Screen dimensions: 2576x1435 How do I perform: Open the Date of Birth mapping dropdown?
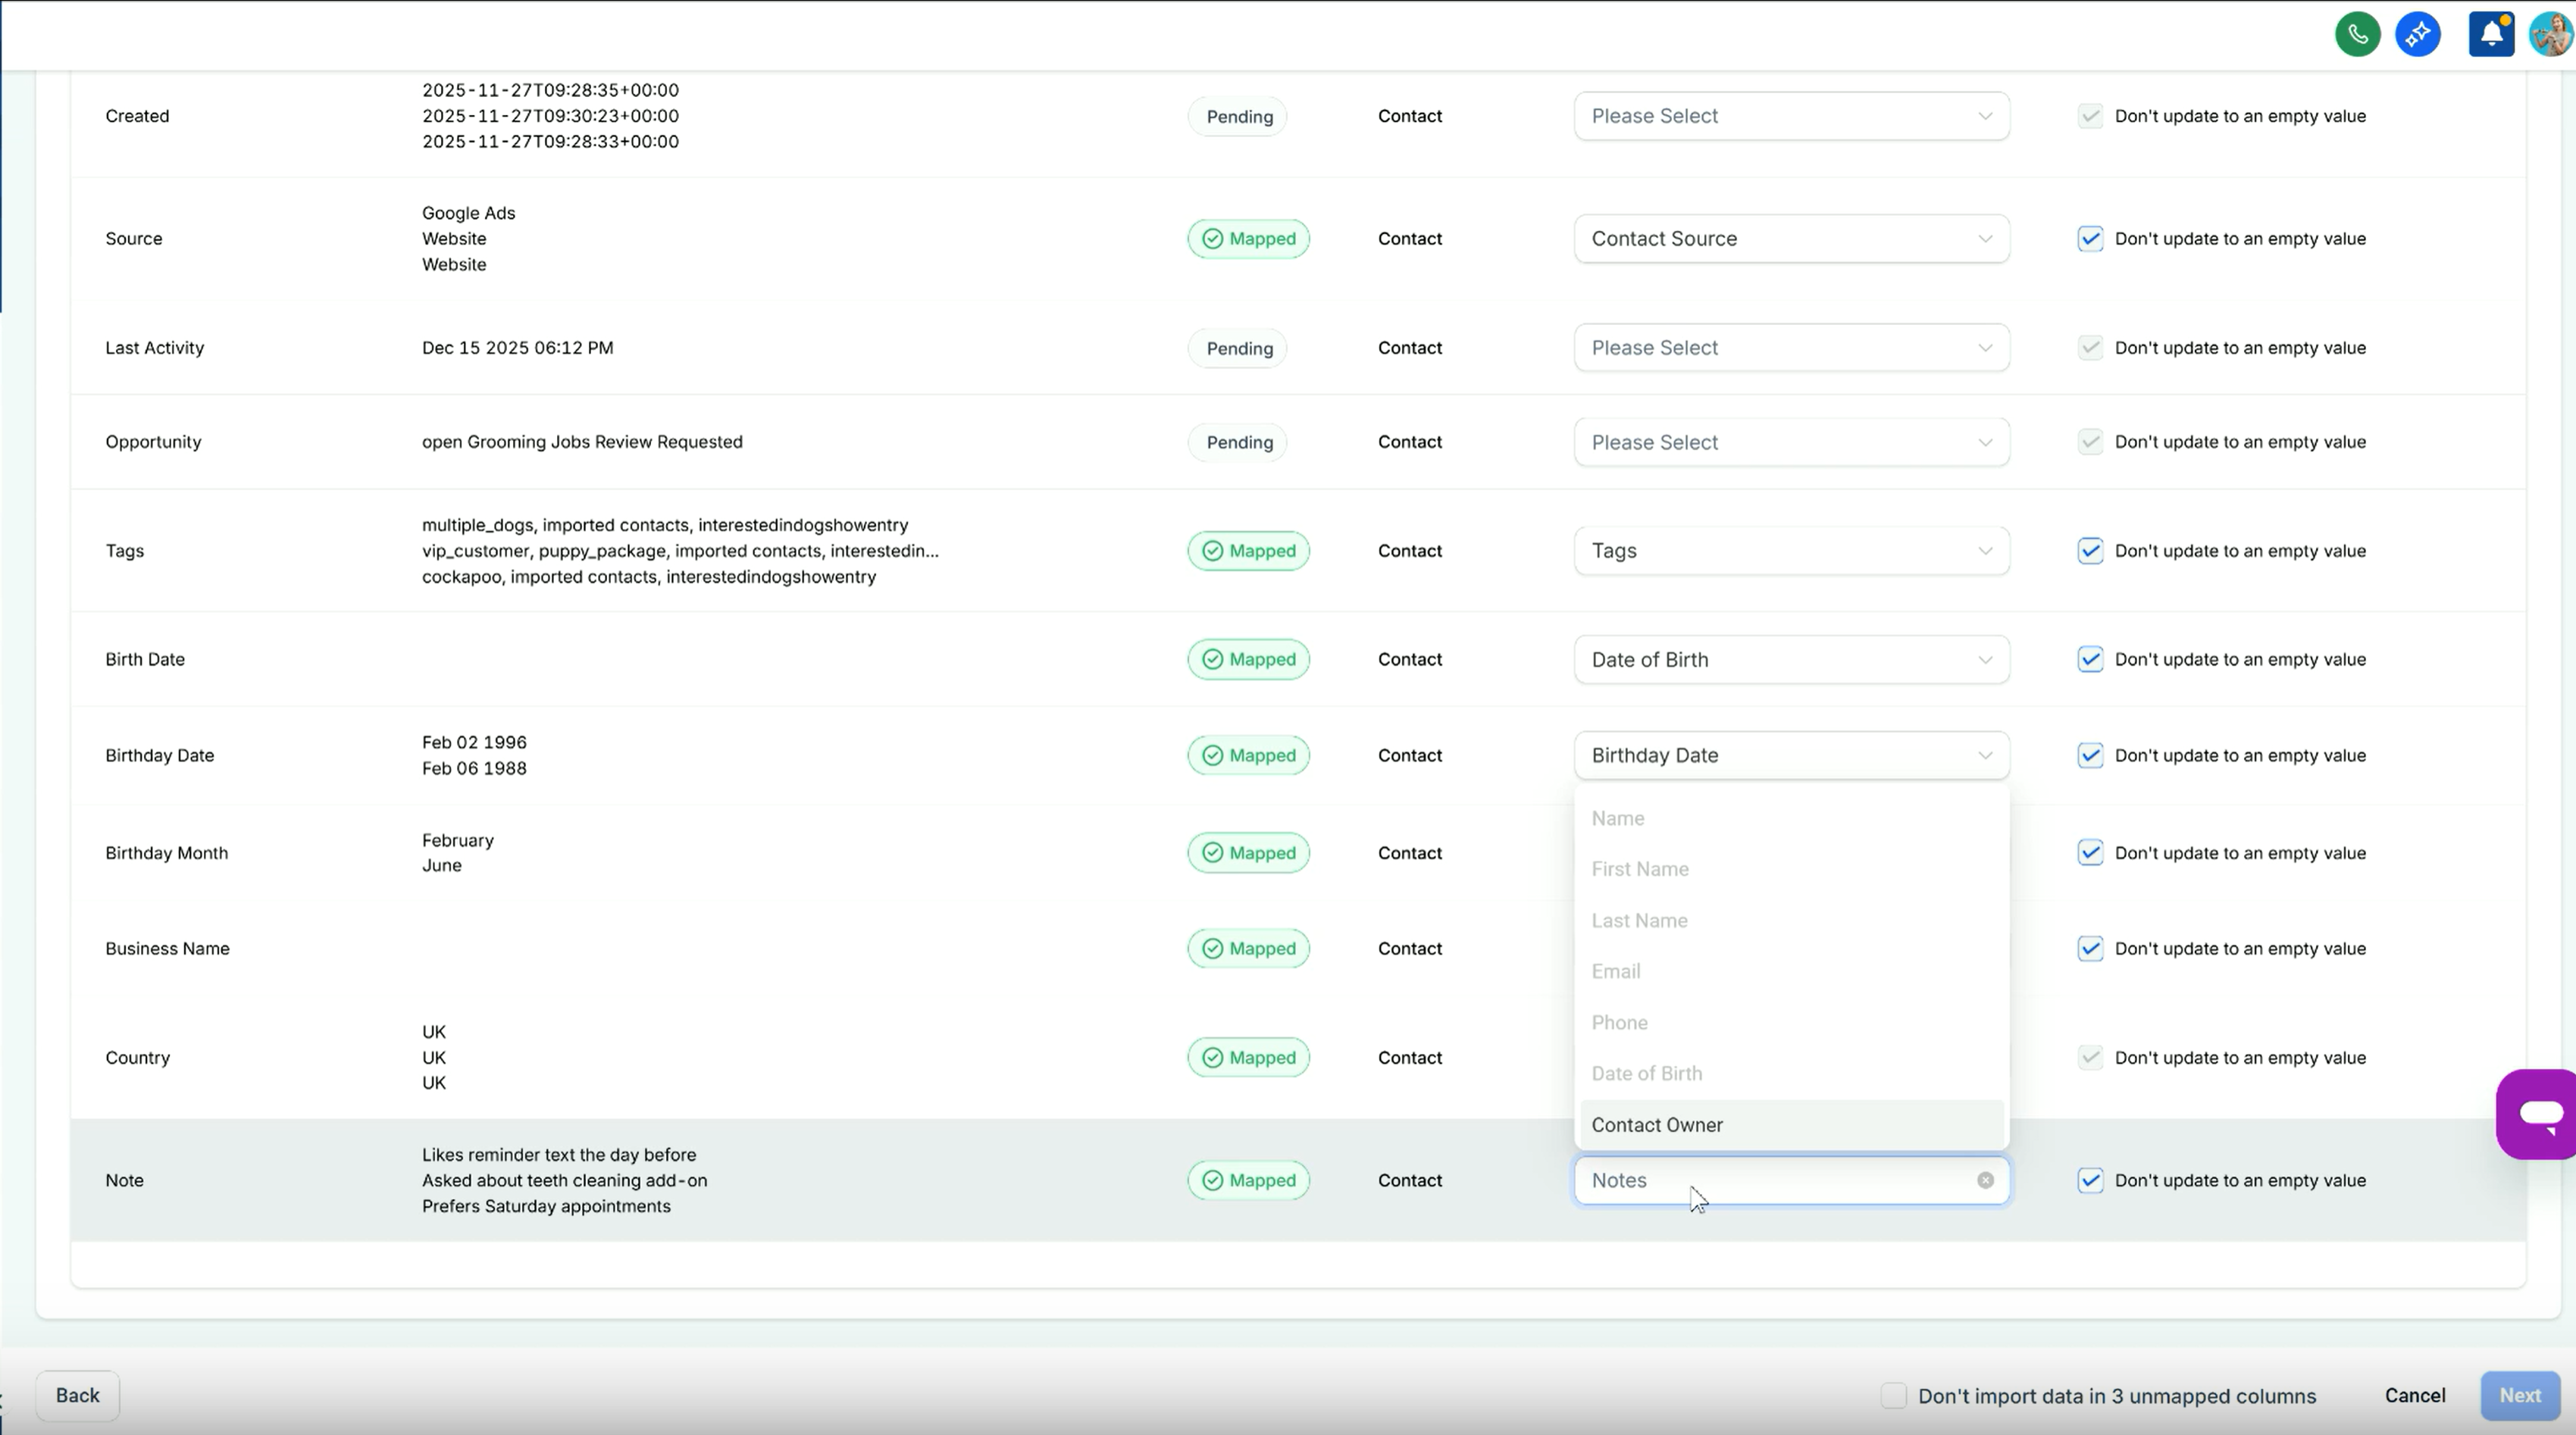tap(1791, 659)
